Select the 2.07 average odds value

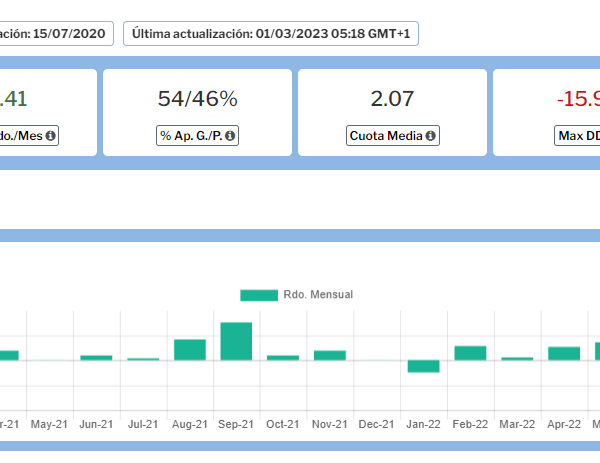click(392, 99)
